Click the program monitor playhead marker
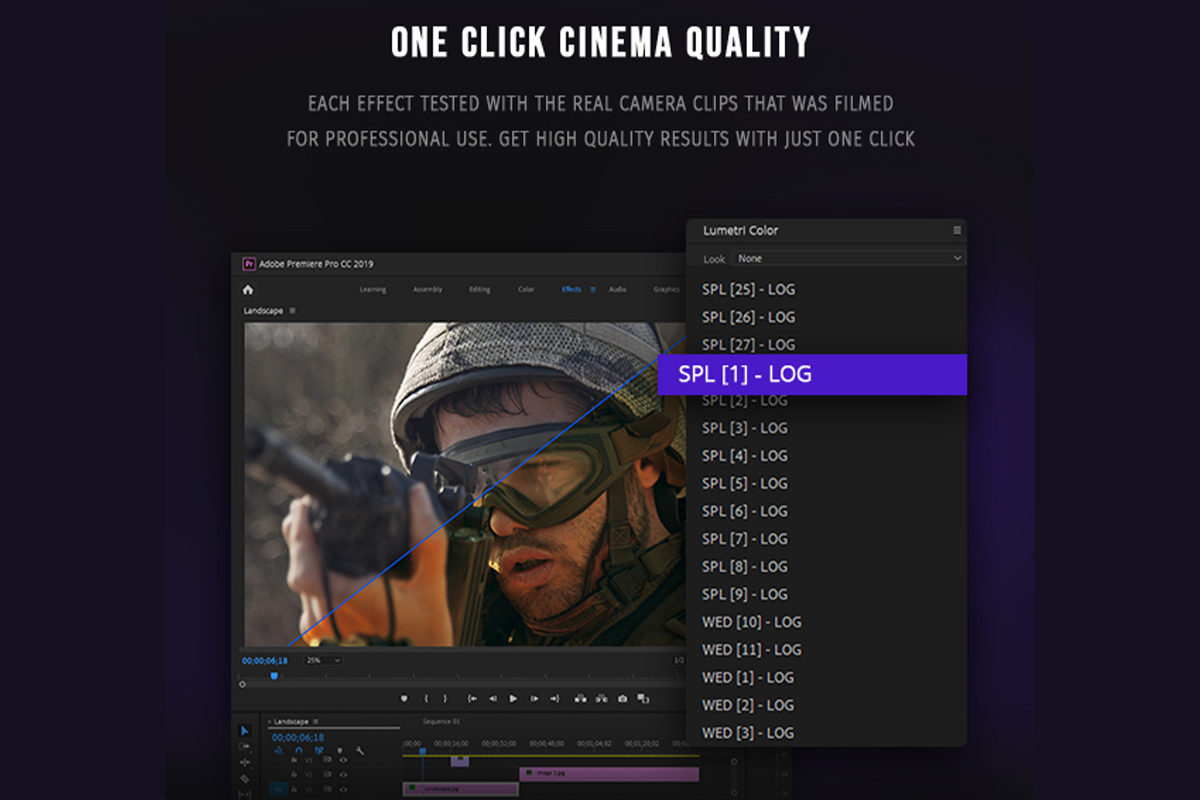Image resolution: width=1200 pixels, height=800 pixels. 274,676
